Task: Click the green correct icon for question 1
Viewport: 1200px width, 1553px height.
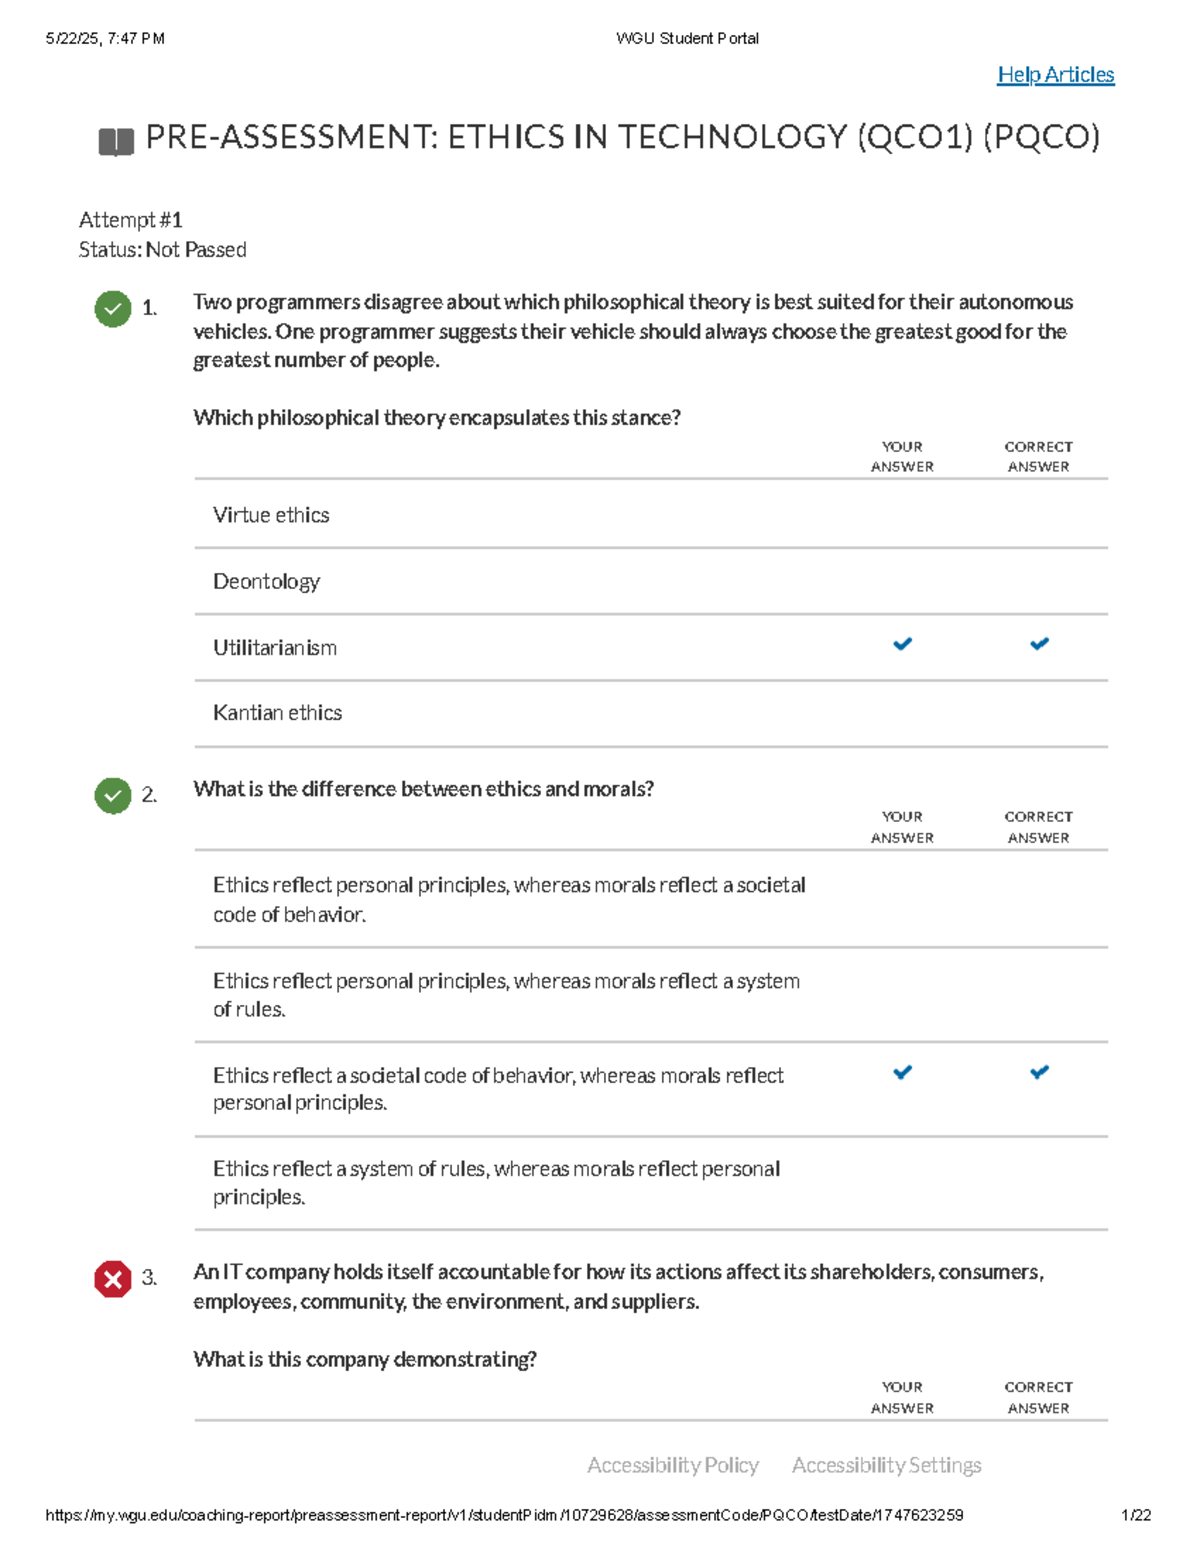Action: (113, 309)
